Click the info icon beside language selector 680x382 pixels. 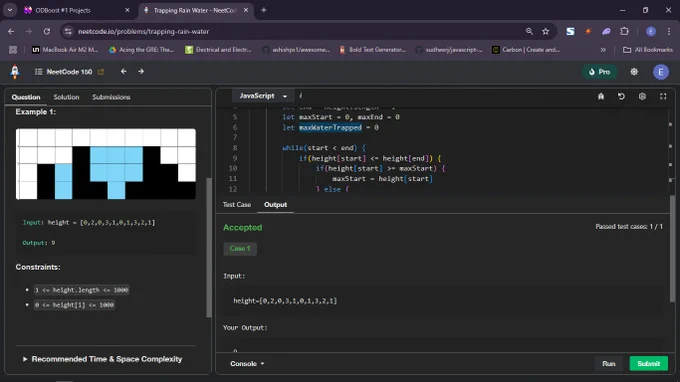pyautogui.click(x=301, y=96)
